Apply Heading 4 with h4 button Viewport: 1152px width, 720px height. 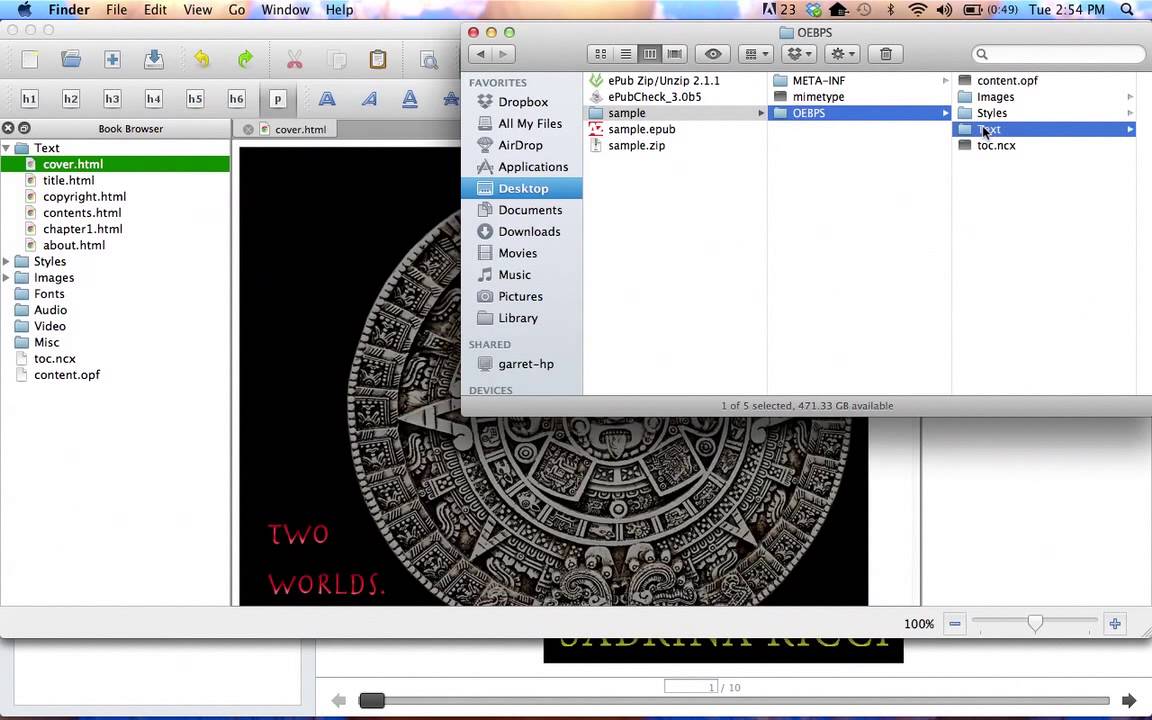[x=154, y=98]
